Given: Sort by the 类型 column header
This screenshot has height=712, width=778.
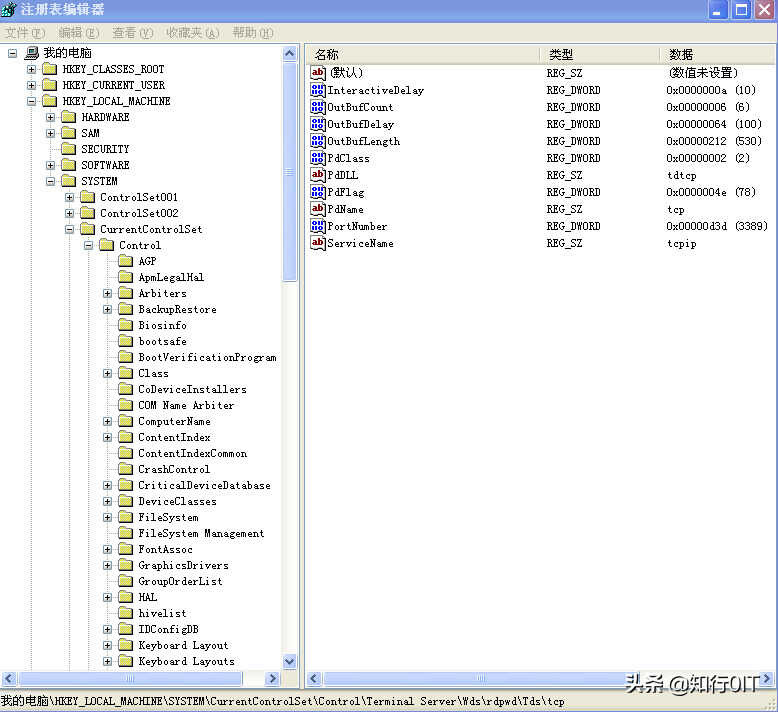Looking at the screenshot, I should [600, 54].
